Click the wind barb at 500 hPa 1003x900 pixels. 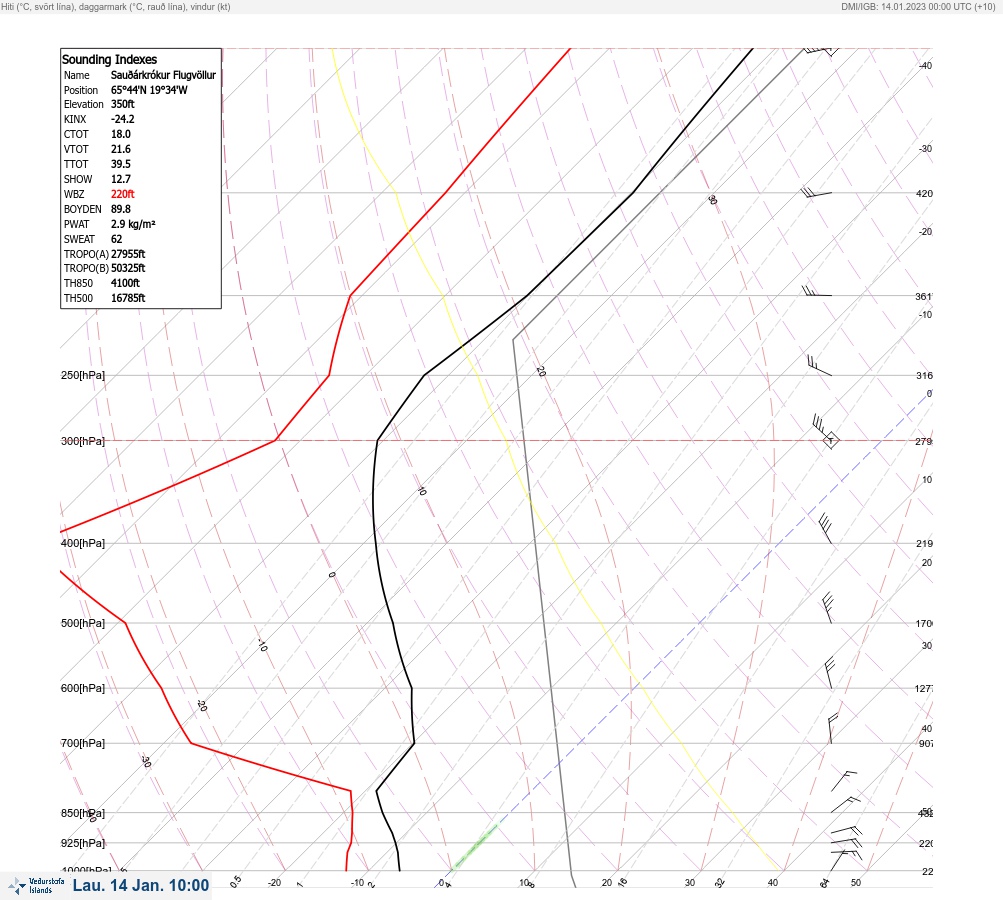tap(827, 608)
